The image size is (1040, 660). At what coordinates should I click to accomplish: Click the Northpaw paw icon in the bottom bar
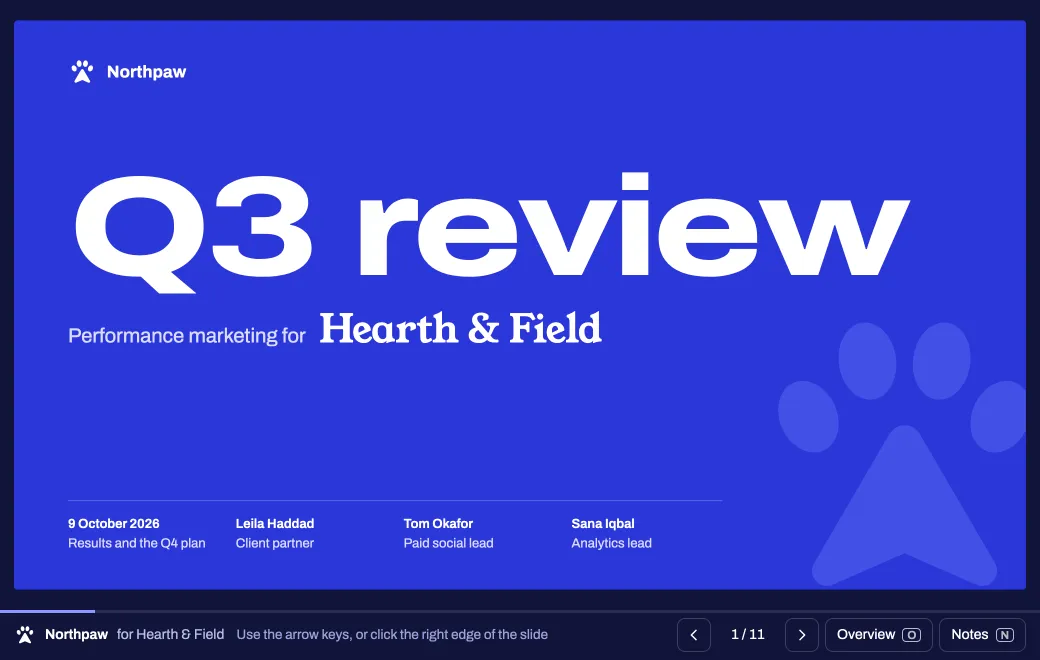point(25,635)
